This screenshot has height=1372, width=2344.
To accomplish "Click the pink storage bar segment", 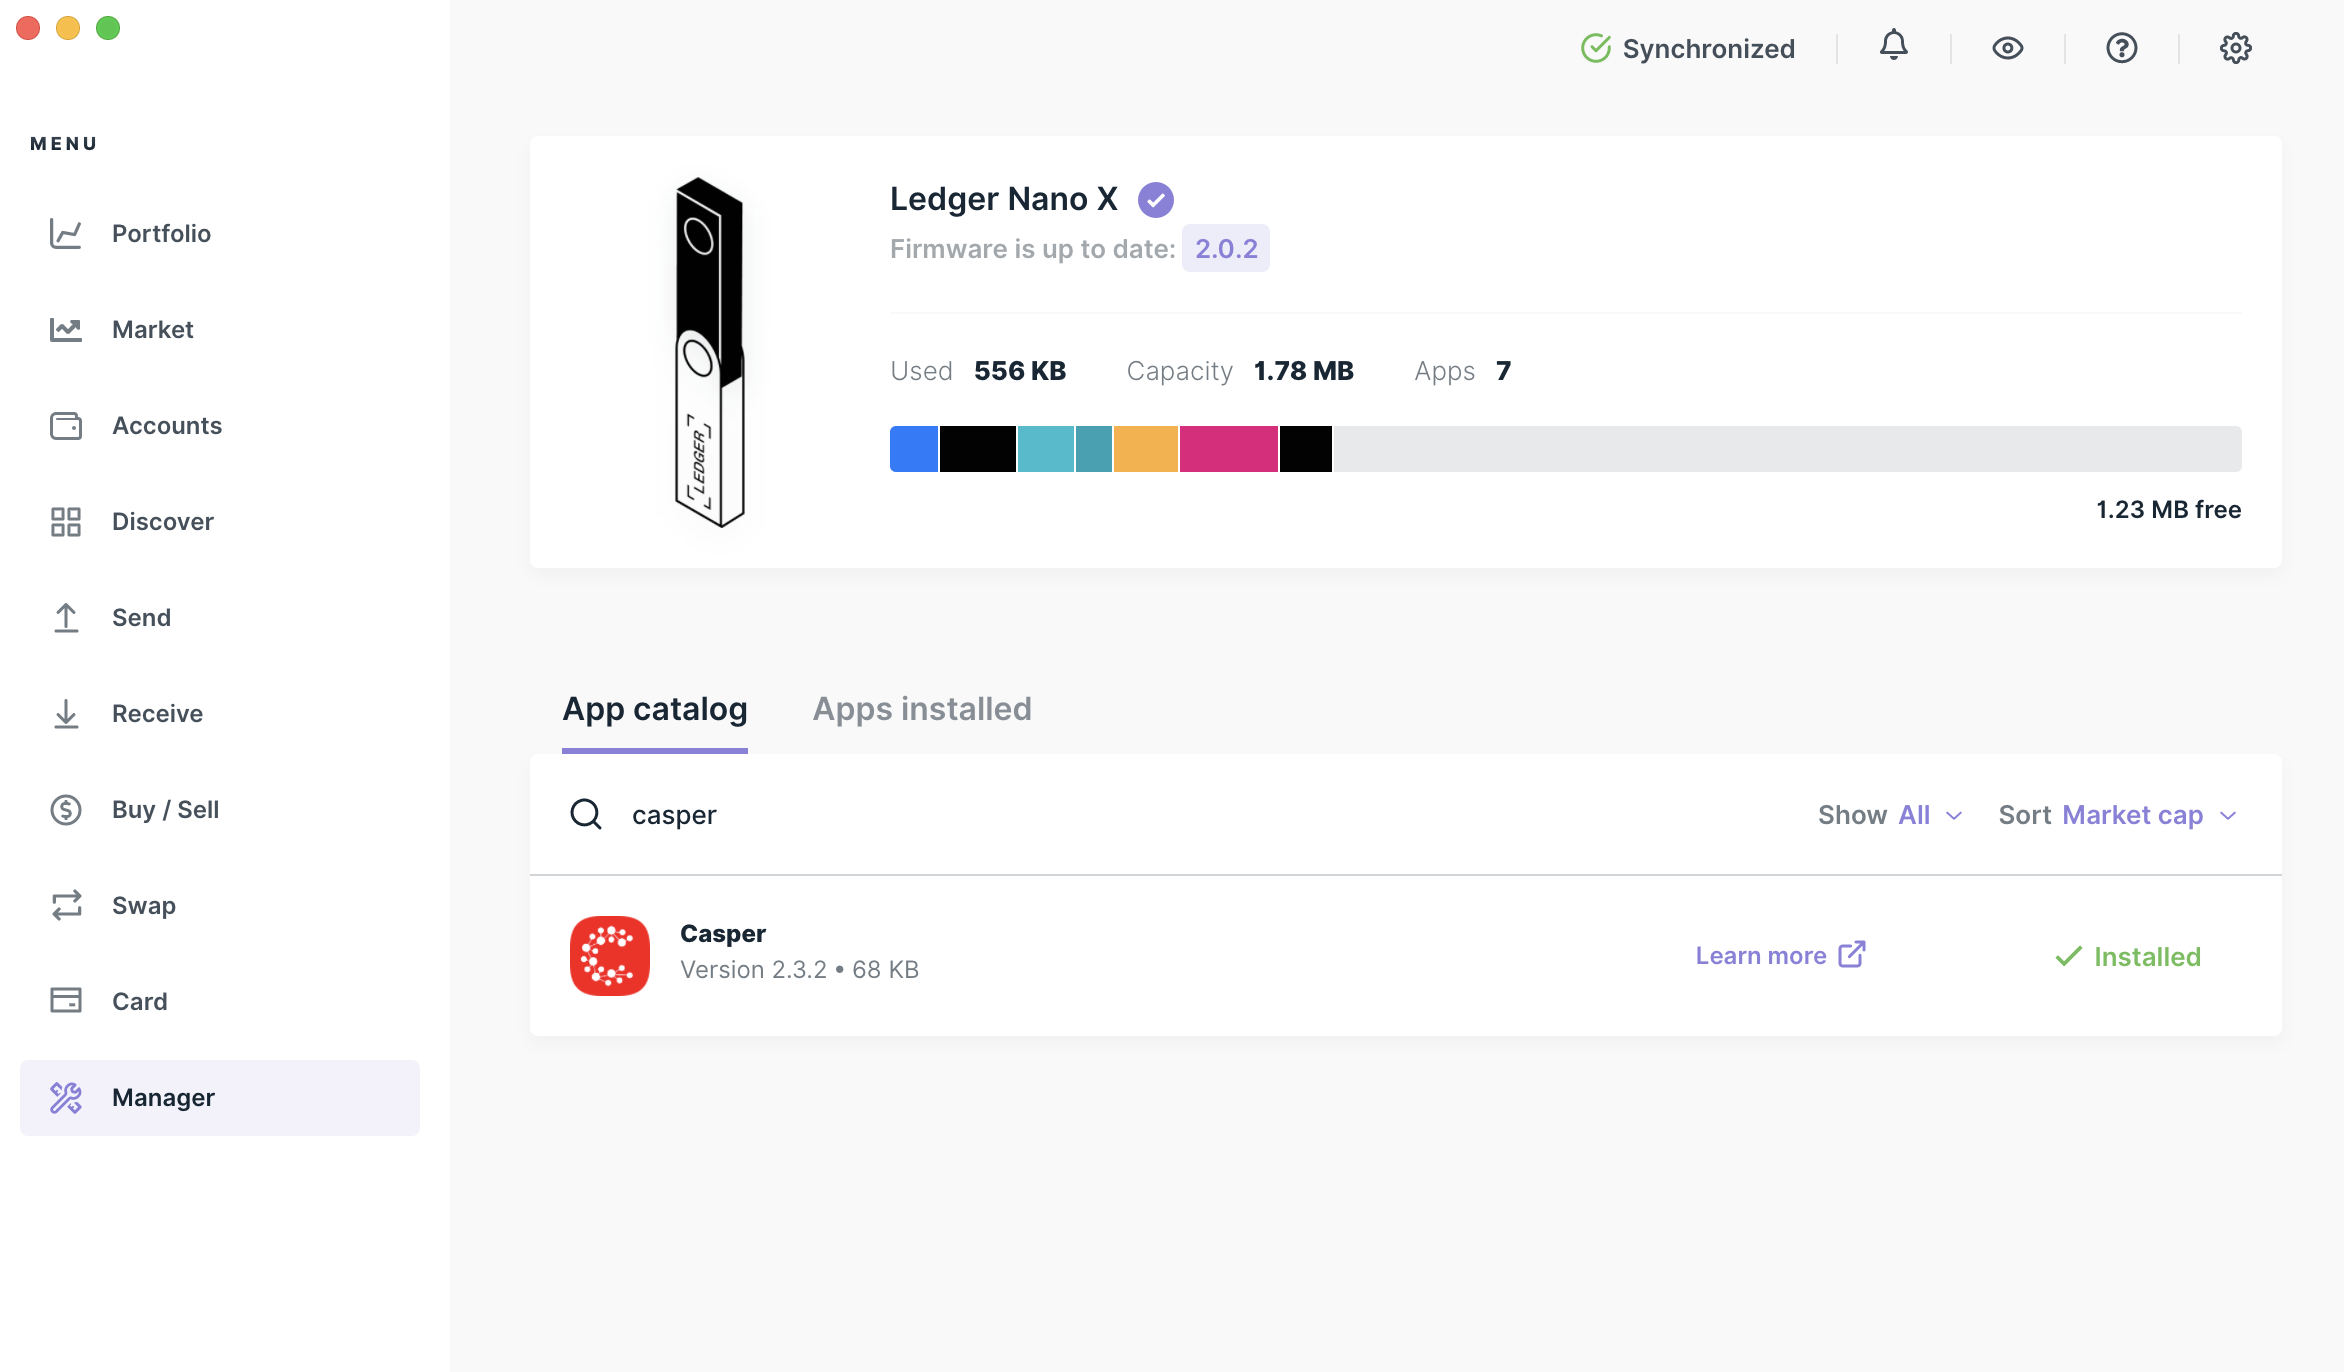I will coord(1228,449).
